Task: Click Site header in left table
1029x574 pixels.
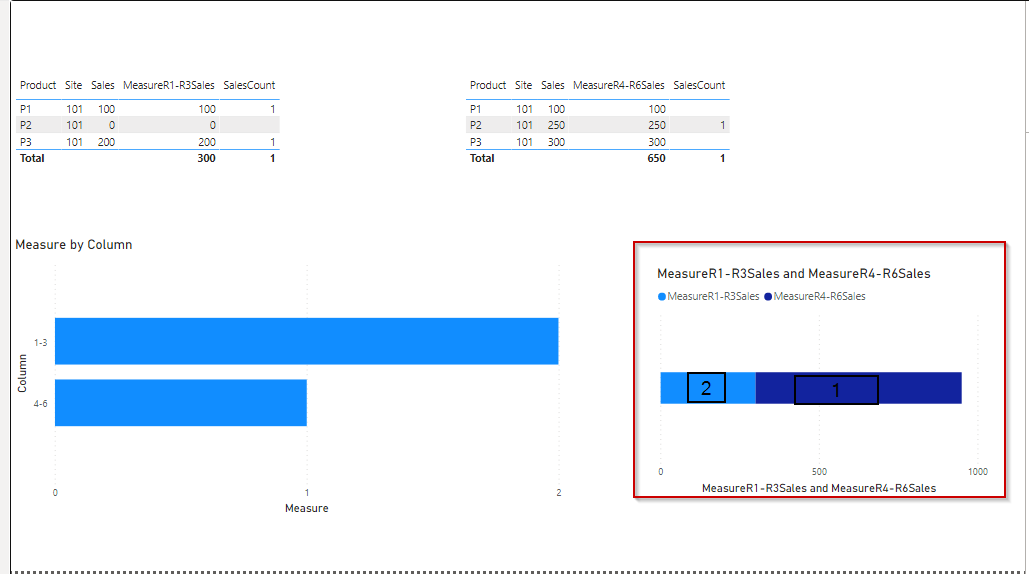Action: click(x=74, y=85)
